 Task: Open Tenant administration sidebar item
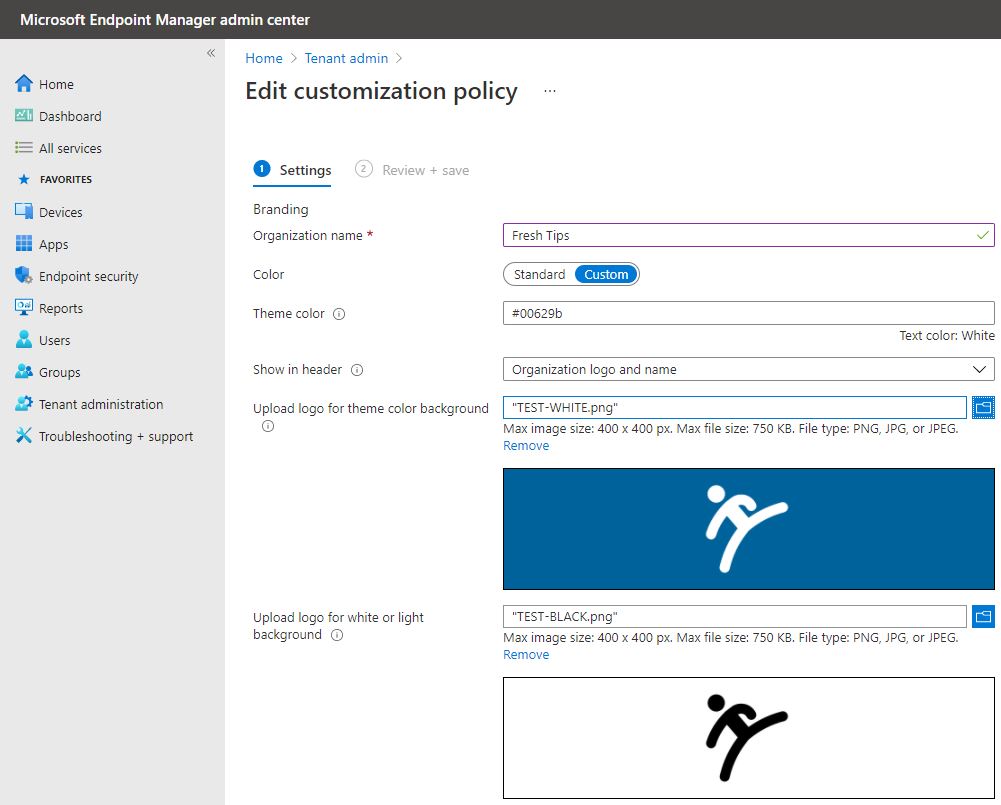pyautogui.click(x=101, y=404)
